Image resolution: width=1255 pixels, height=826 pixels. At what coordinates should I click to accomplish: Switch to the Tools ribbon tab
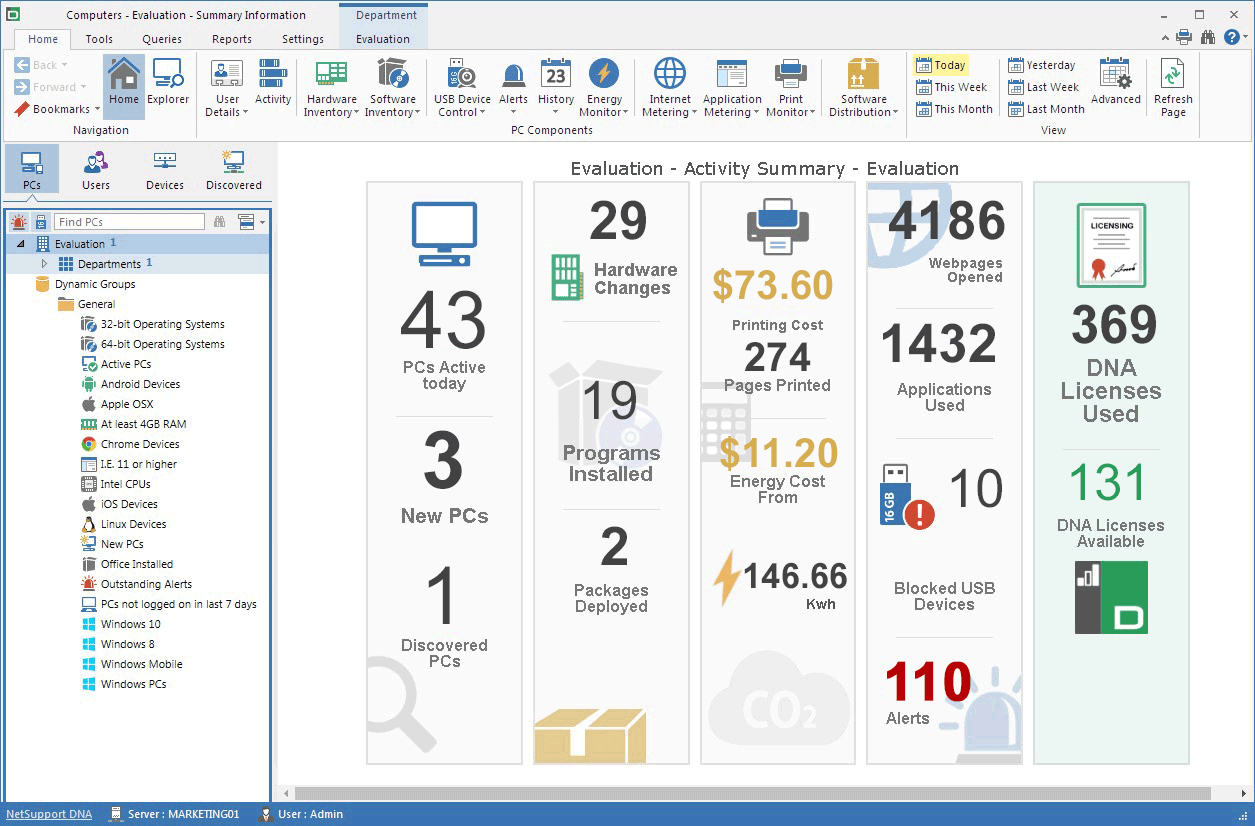tap(99, 39)
